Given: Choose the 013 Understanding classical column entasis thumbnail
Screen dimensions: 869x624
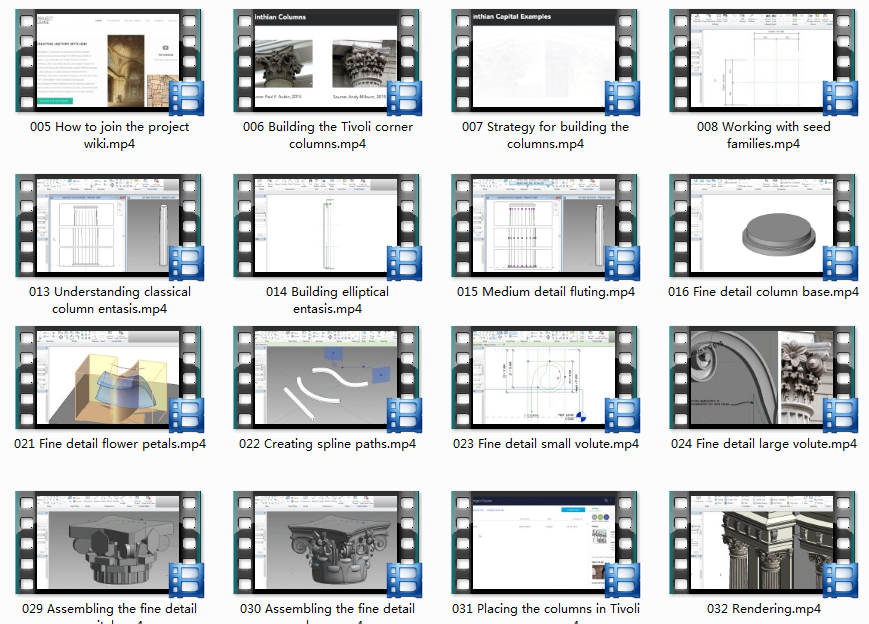Looking at the screenshot, I should [109, 226].
